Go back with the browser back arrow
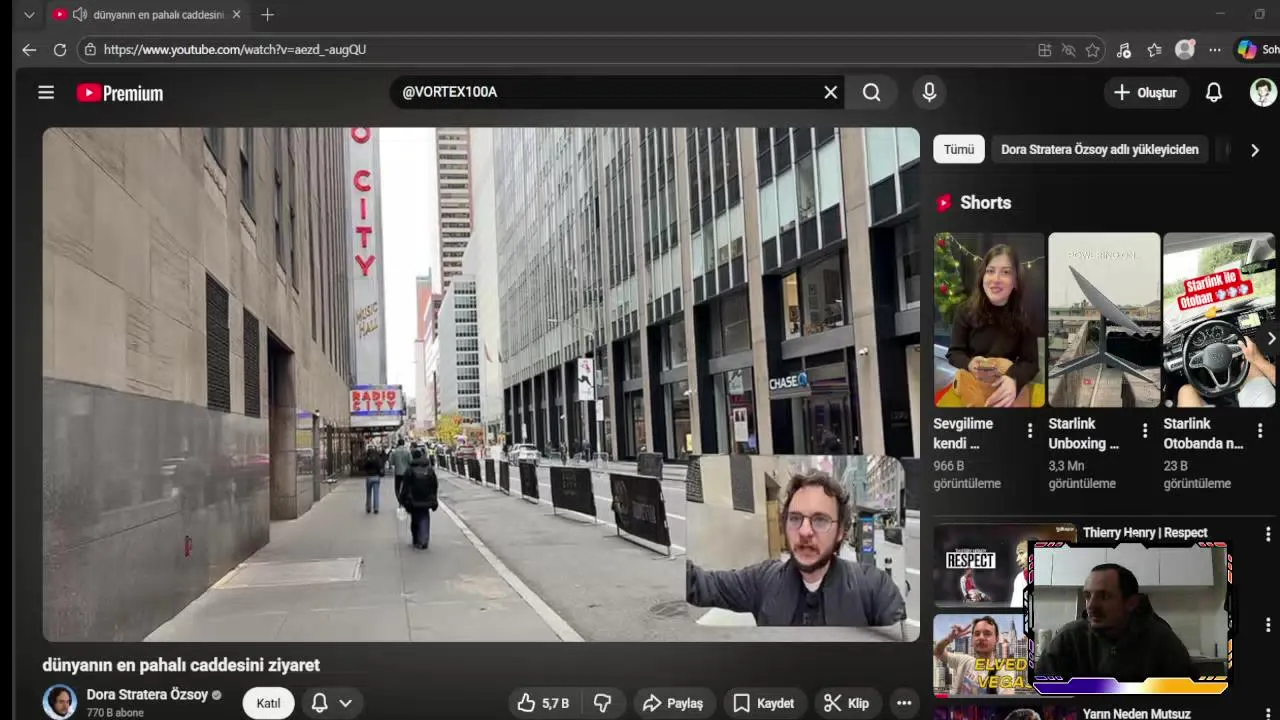 pos(29,49)
